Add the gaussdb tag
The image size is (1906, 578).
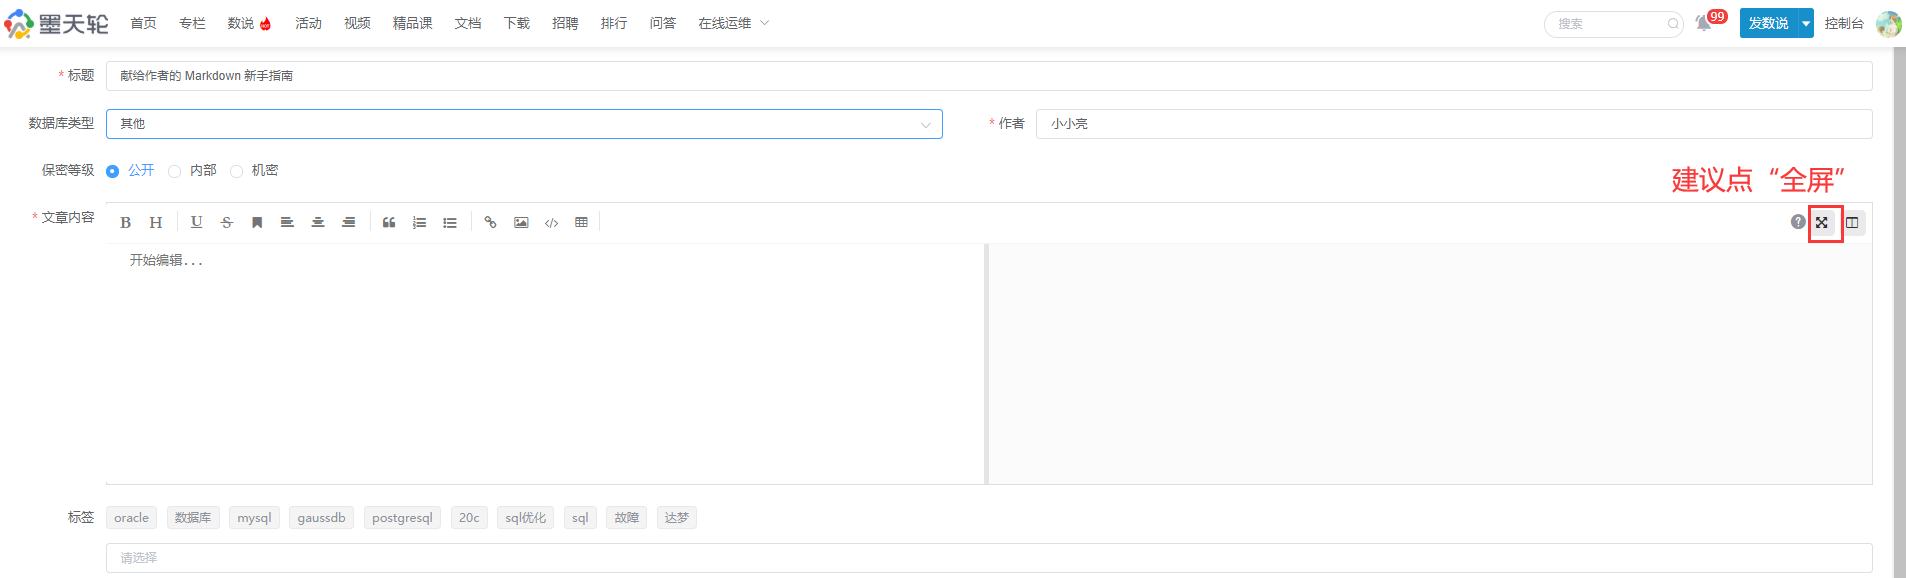321,518
